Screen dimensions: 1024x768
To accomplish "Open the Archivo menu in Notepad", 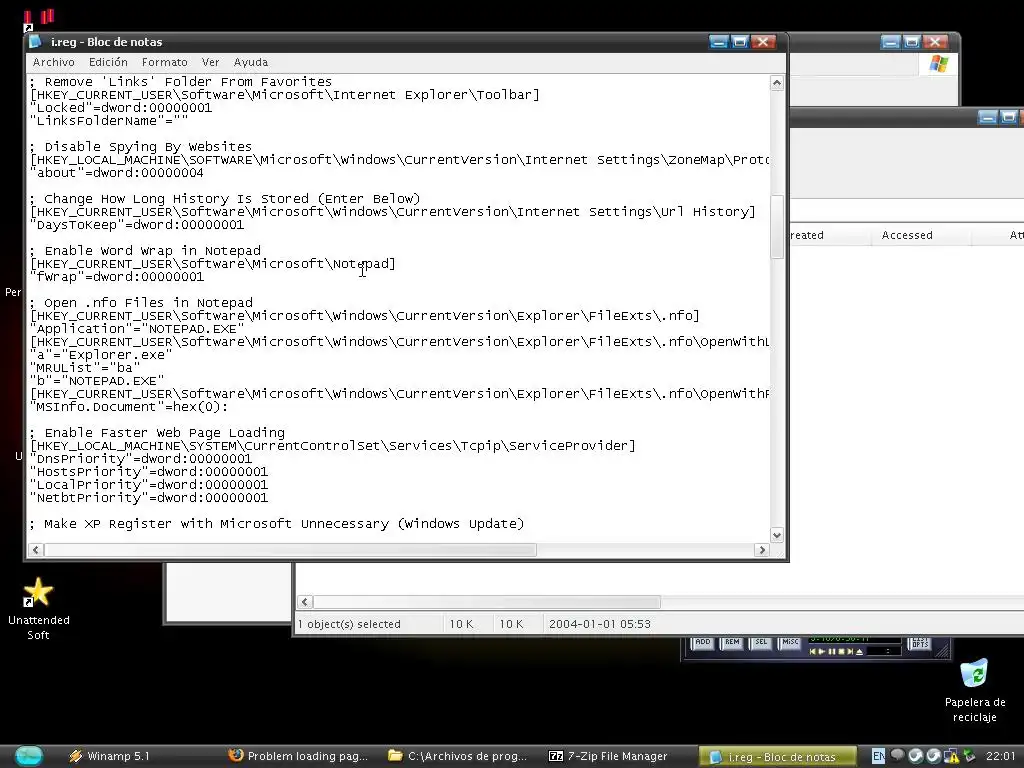I will pos(54,62).
